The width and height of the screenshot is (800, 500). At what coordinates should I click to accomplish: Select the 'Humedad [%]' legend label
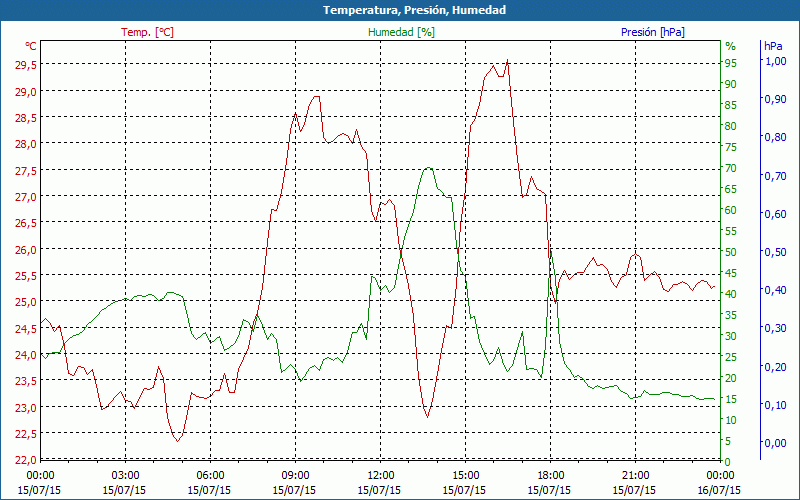(x=401, y=32)
